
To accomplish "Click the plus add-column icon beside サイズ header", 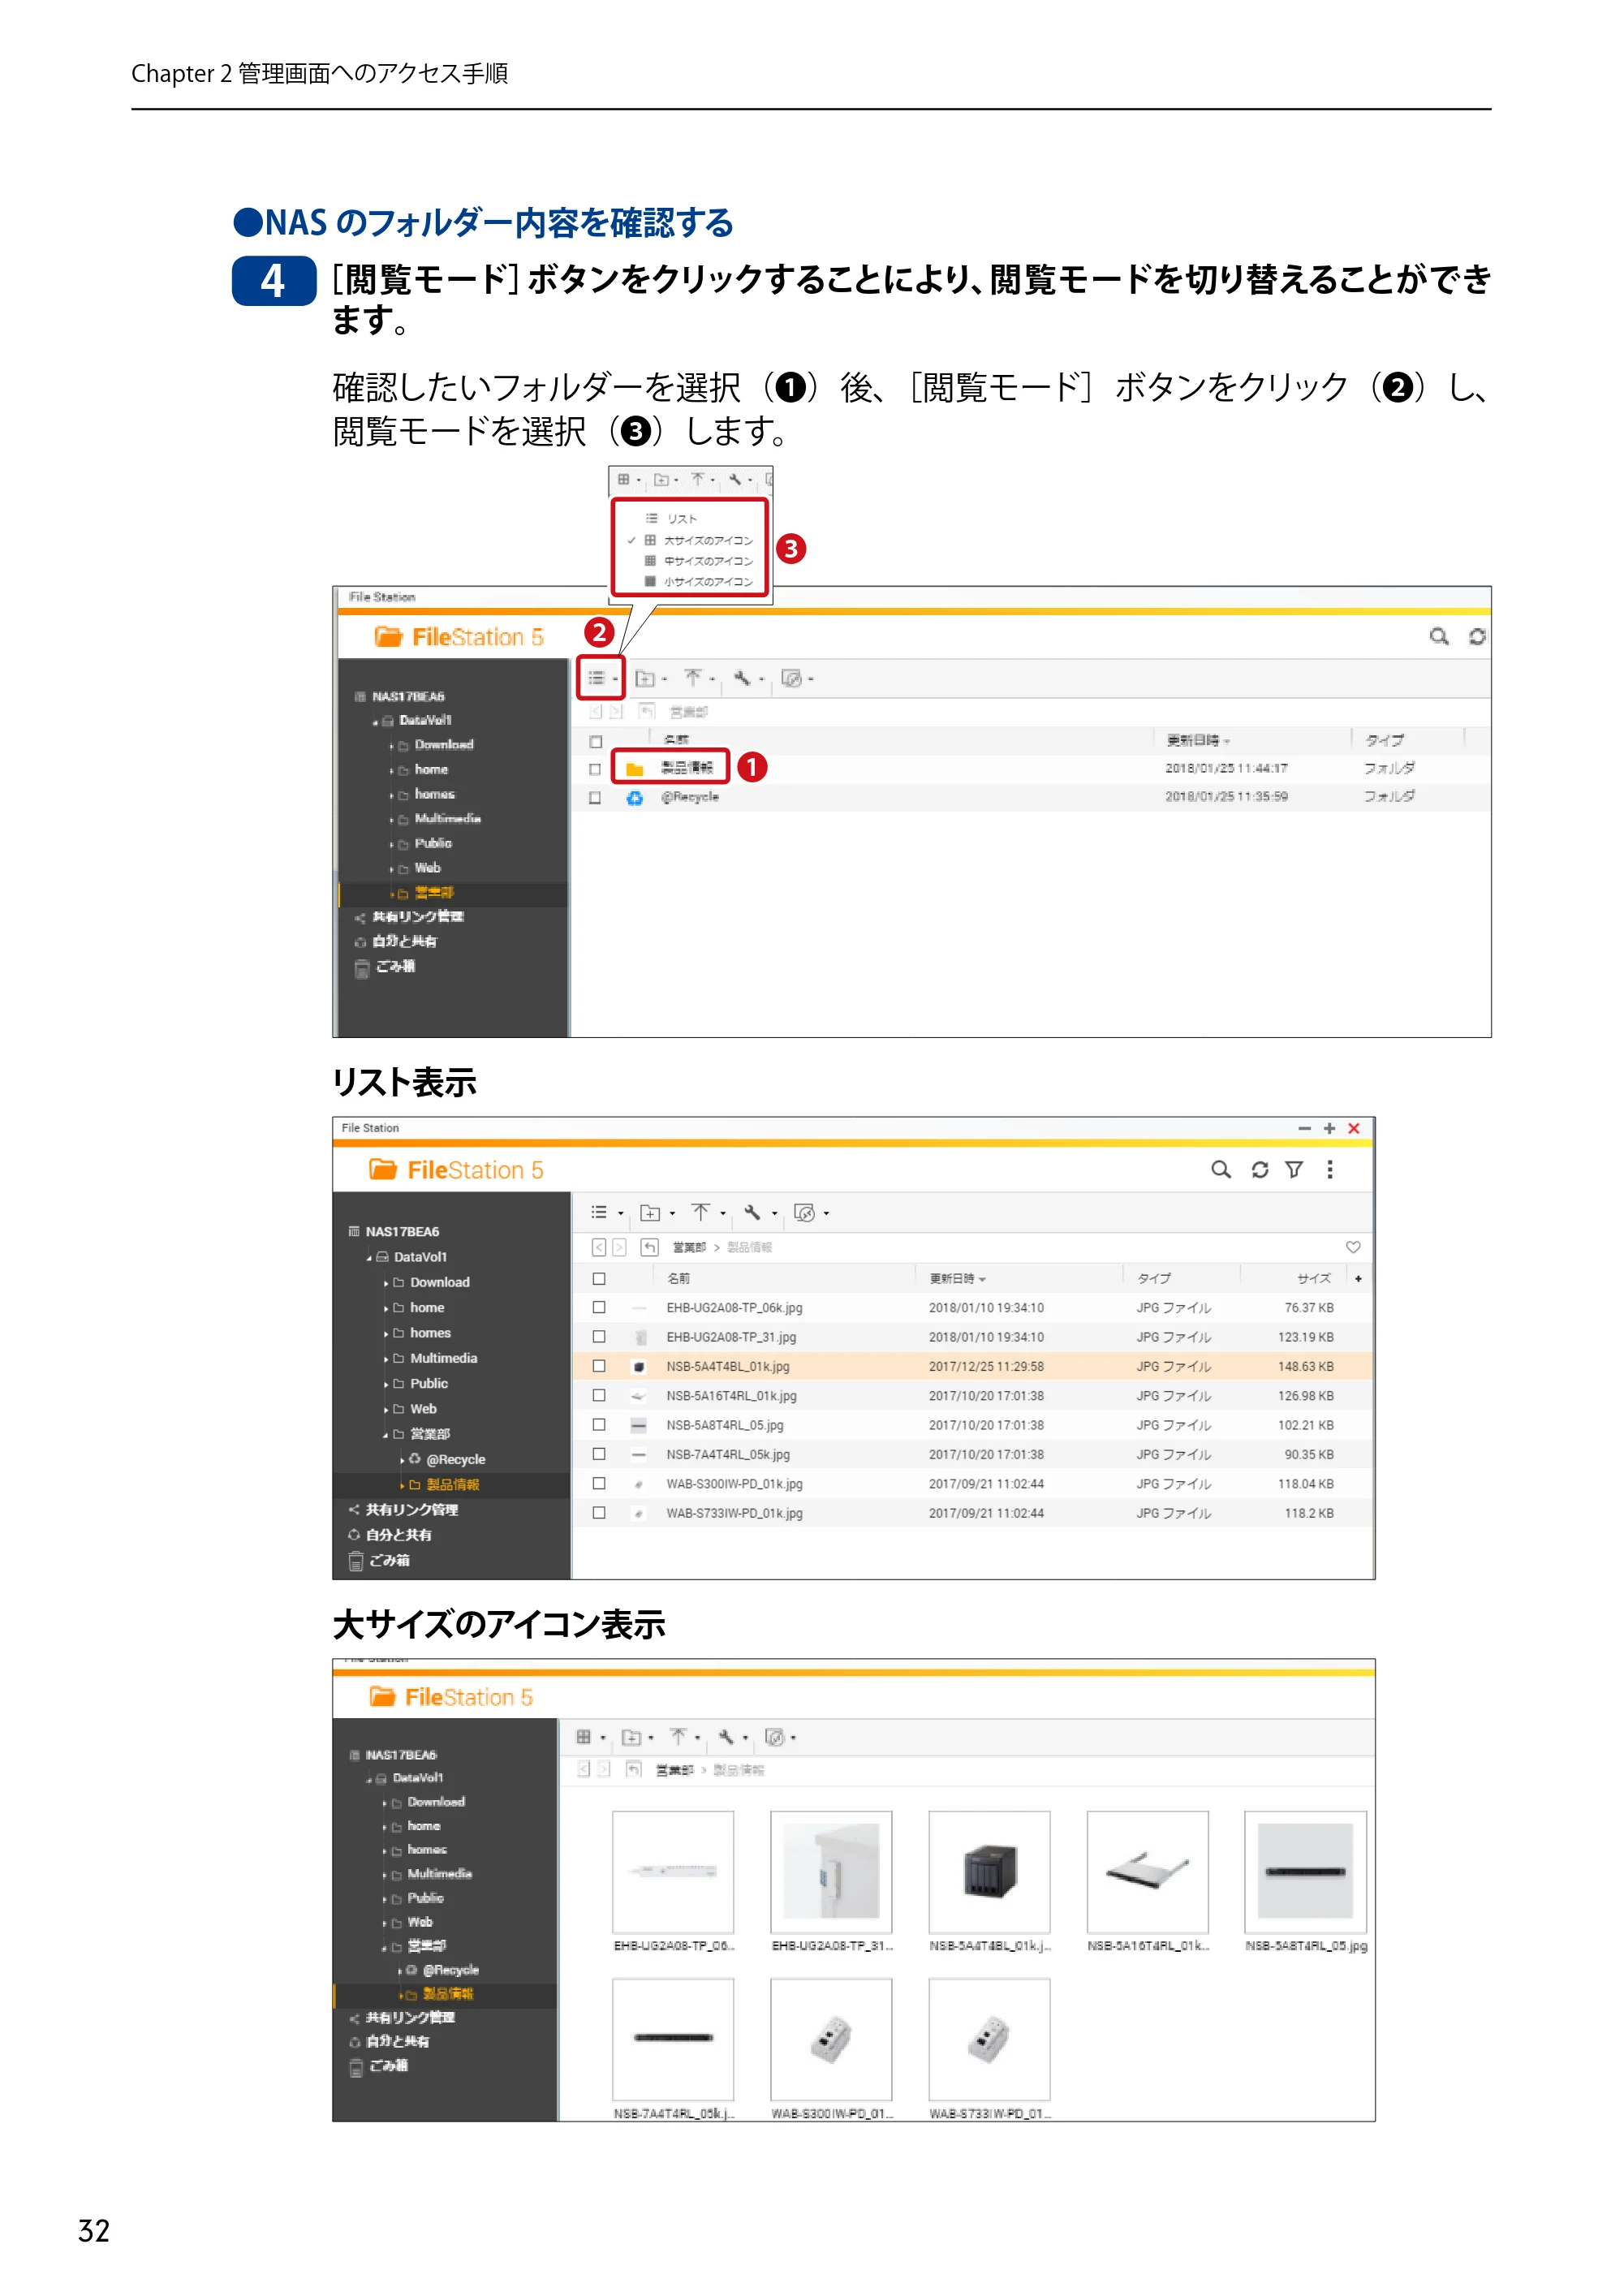I will [1358, 1278].
